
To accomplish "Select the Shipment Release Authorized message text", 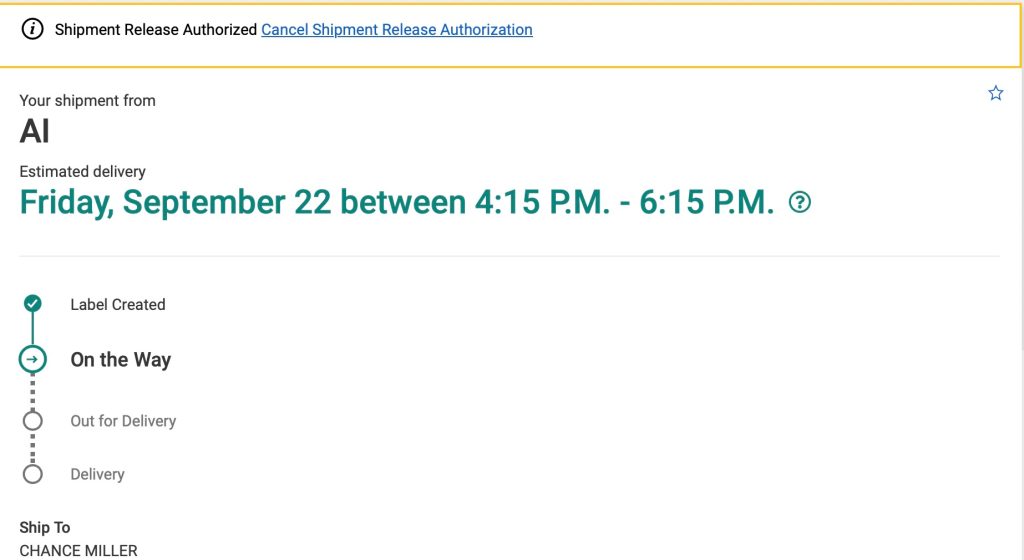I will (155, 30).
